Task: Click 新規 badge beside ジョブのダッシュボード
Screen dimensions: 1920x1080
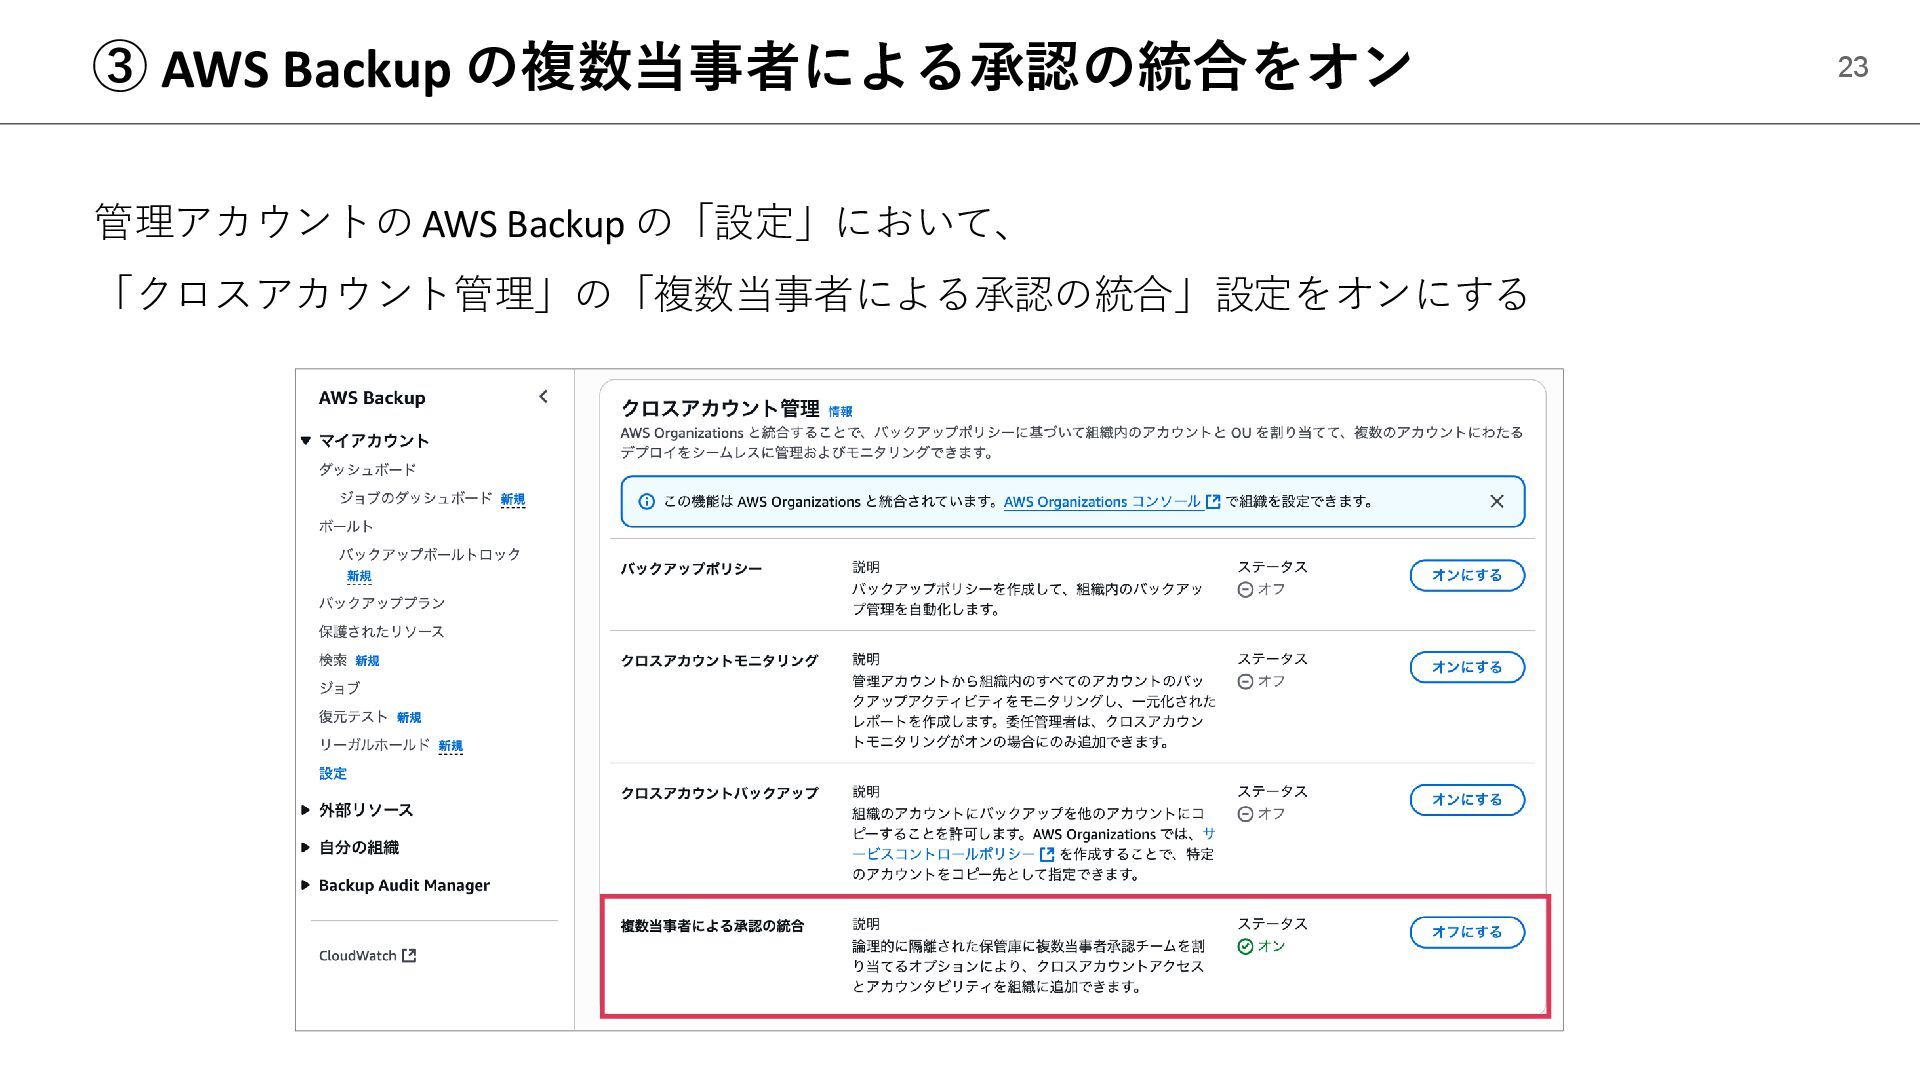Action: pos(513,499)
